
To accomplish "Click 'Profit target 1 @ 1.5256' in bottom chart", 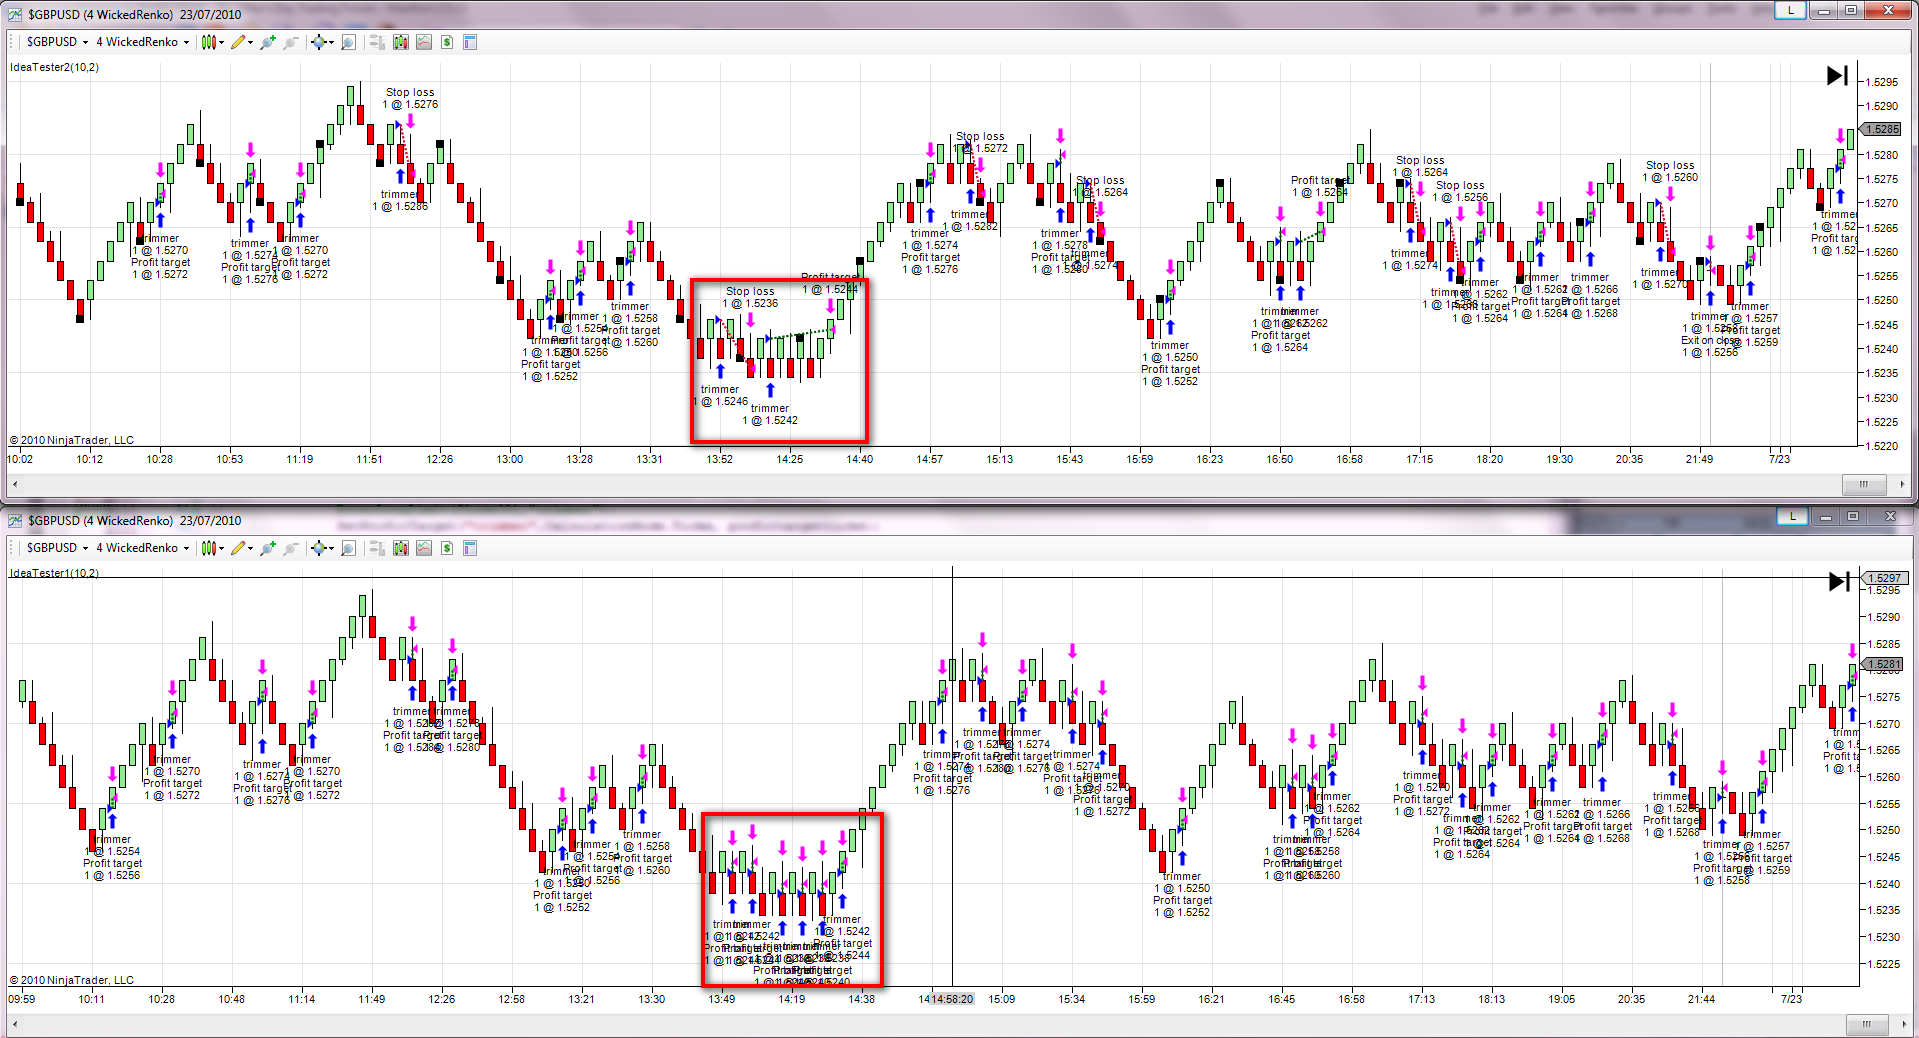I will click(x=112, y=869).
